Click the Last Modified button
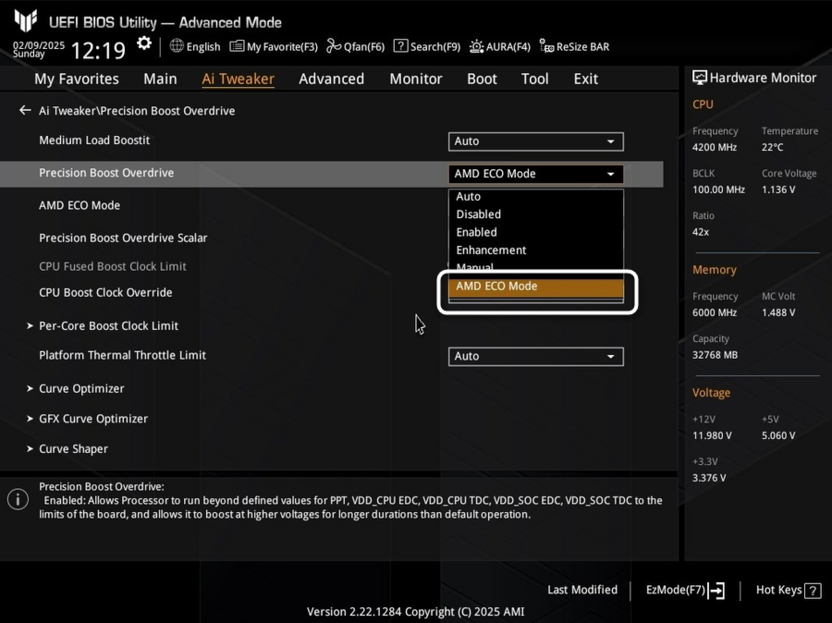 pos(583,590)
